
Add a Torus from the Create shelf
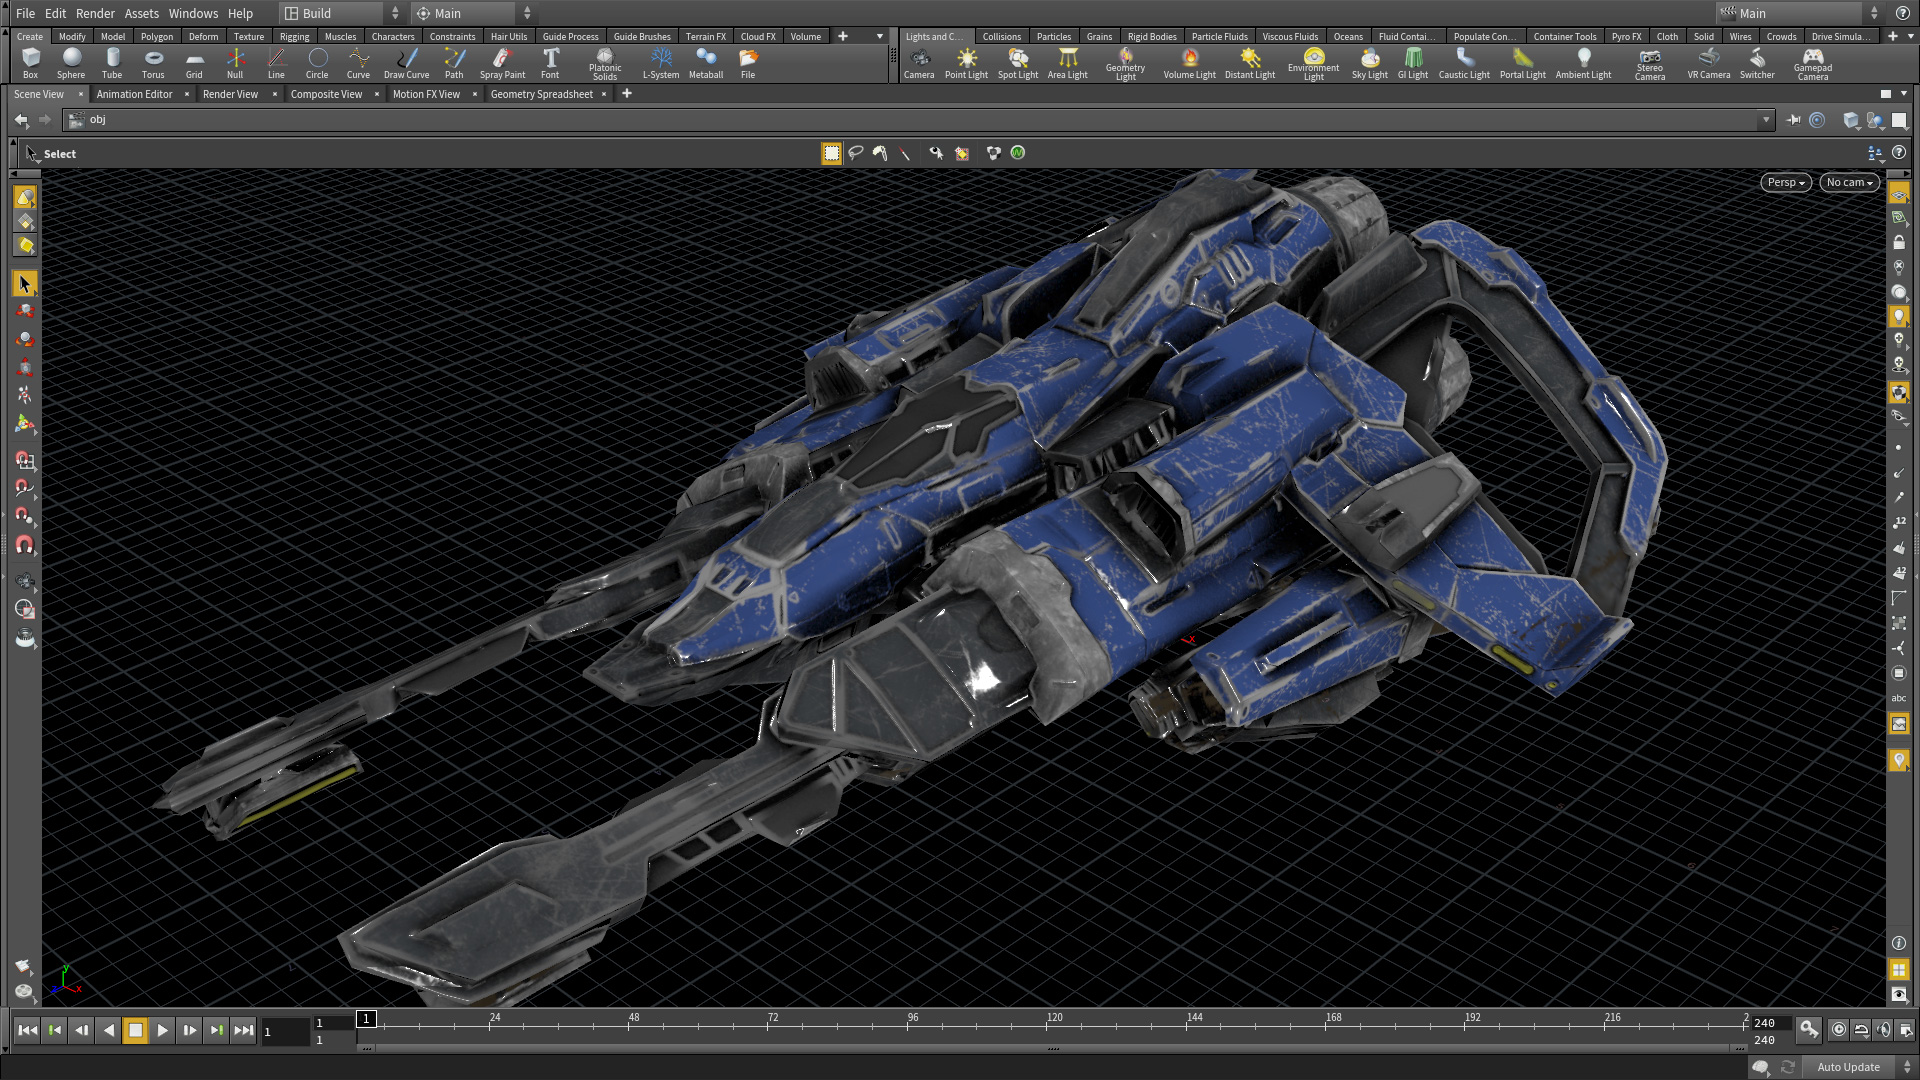click(153, 63)
